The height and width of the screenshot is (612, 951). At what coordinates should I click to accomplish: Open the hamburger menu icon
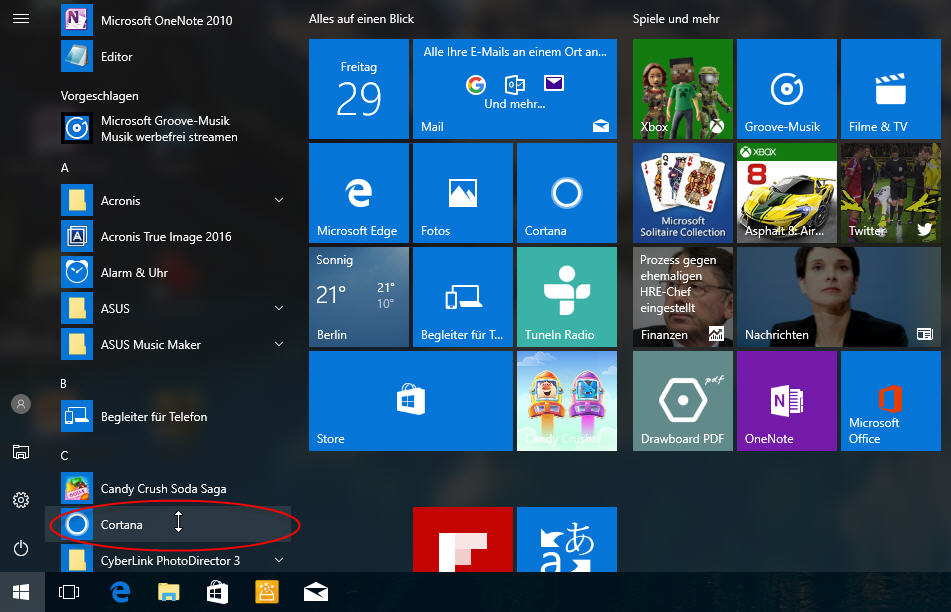tap(21, 18)
